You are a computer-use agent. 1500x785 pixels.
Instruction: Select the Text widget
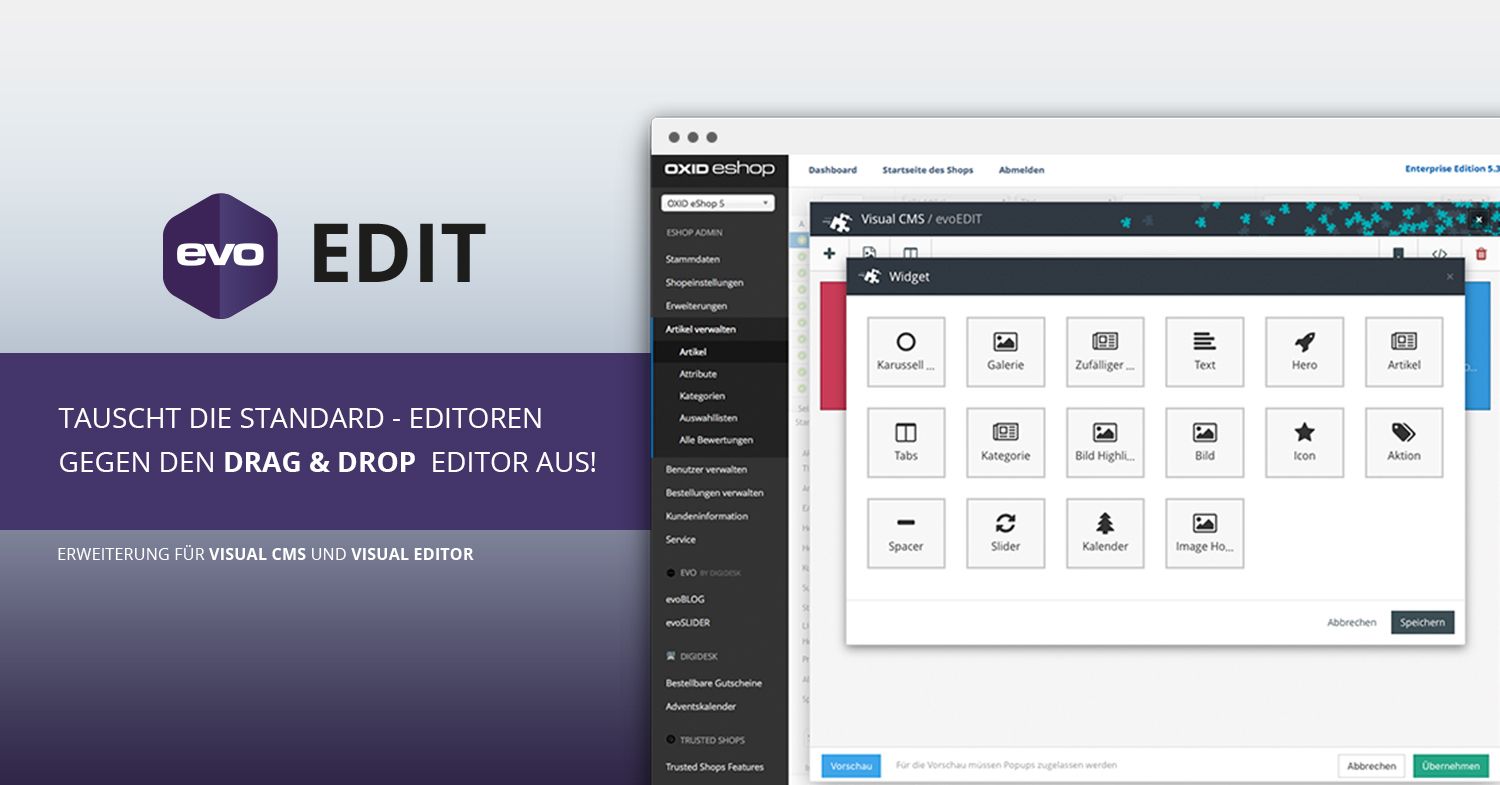[x=1204, y=352]
